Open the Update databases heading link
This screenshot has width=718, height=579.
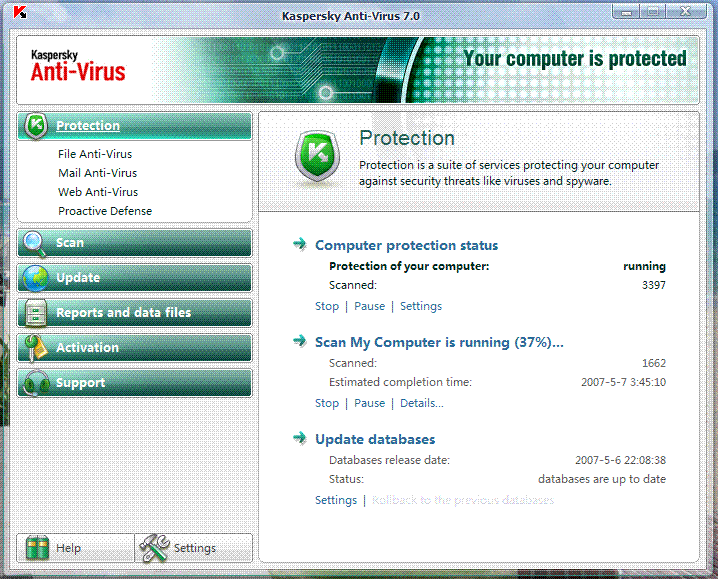pyautogui.click(x=375, y=439)
